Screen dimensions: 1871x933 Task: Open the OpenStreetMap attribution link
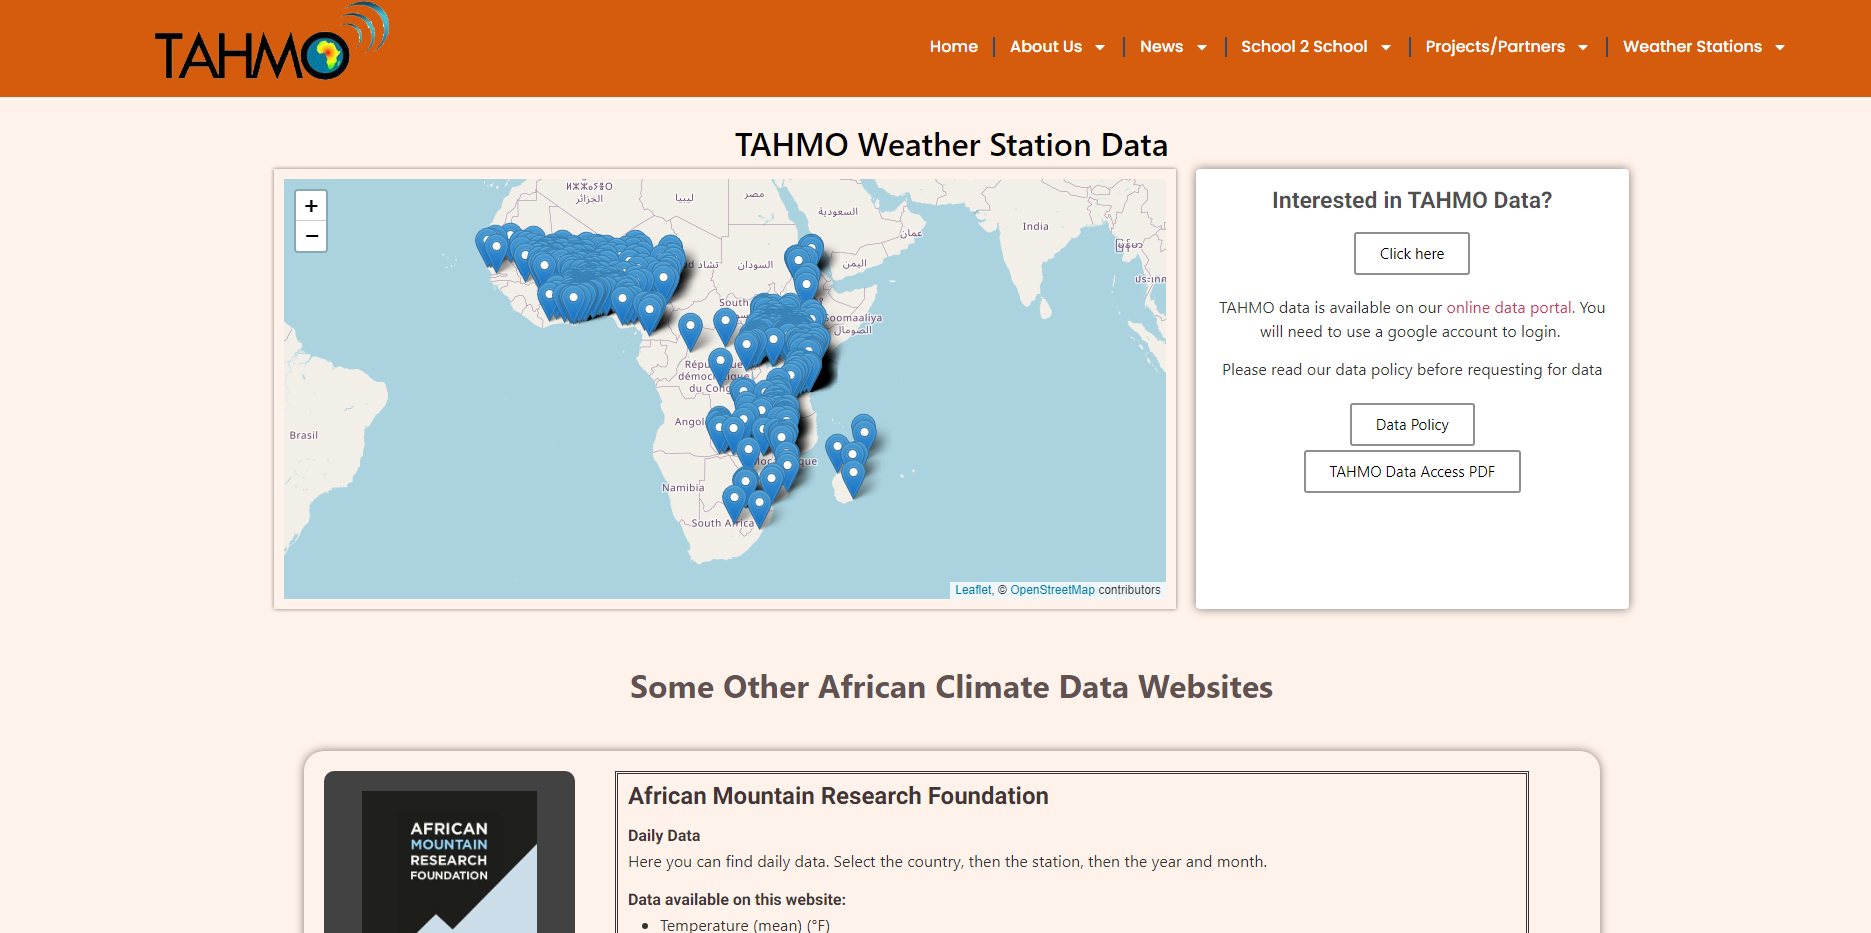tap(1052, 590)
